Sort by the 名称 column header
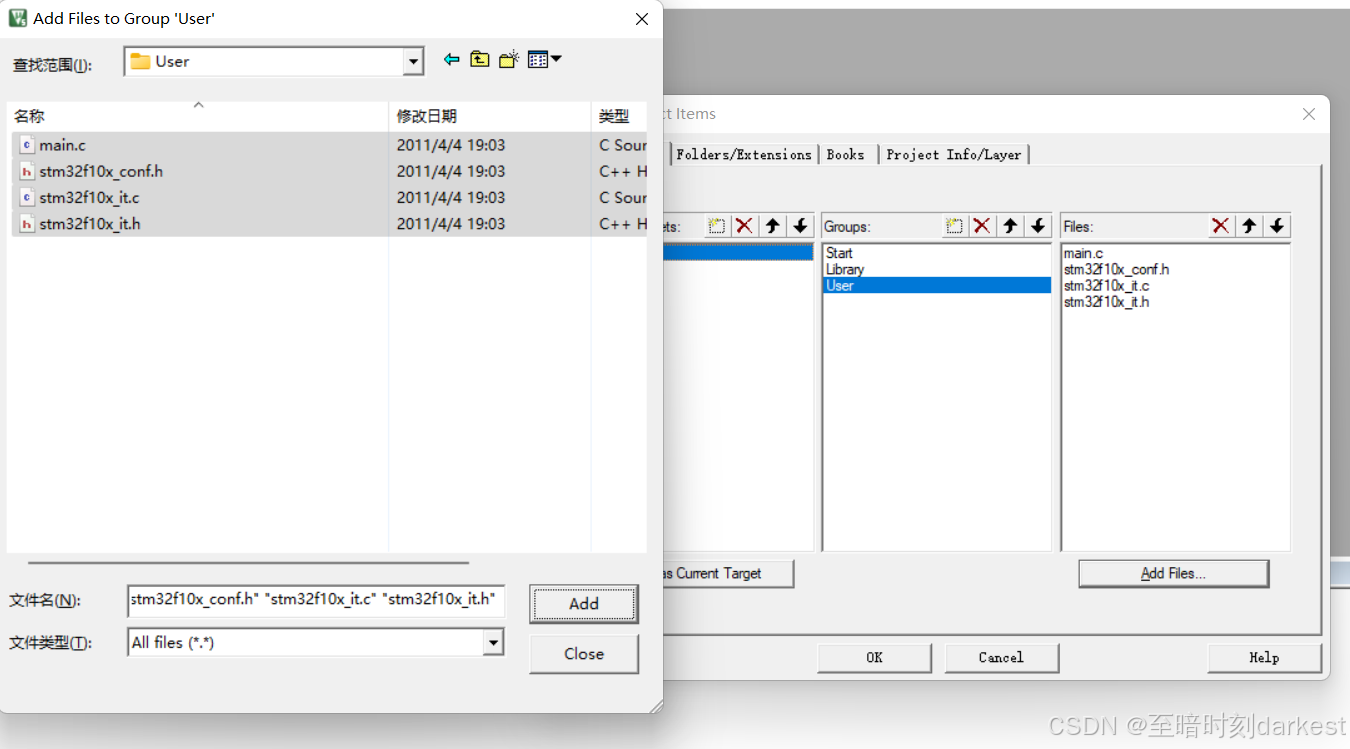This screenshot has height=749, width=1350. (198, 116)
